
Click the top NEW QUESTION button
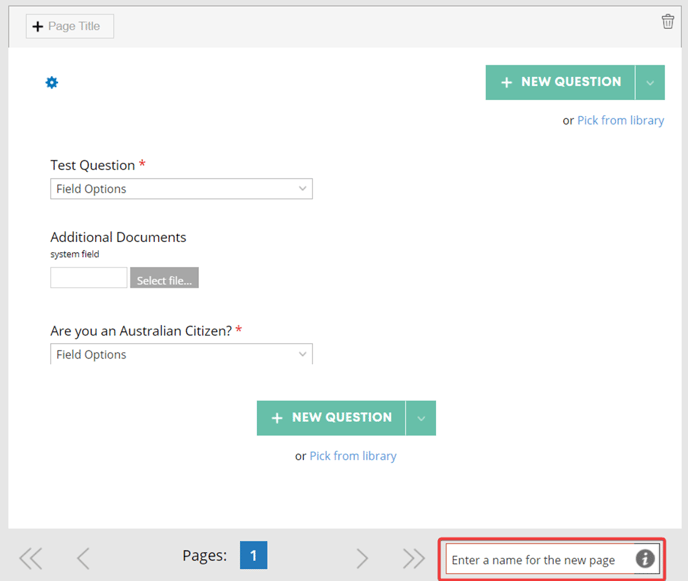560,82
